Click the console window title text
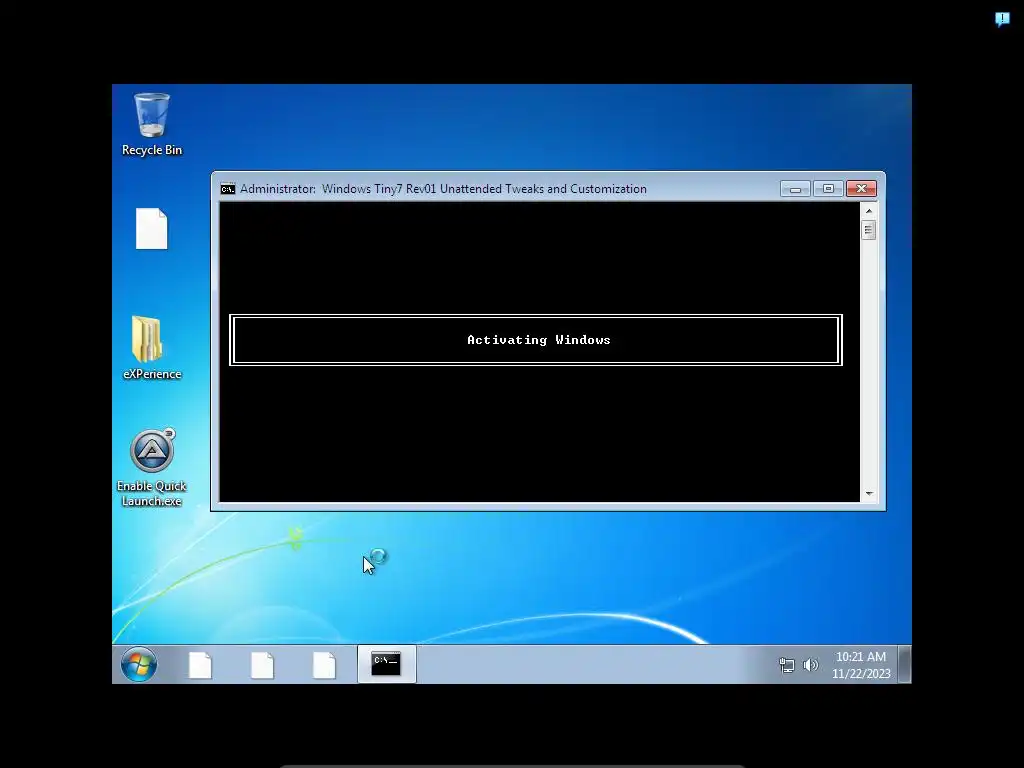This screenshot has width=1024, height=768. click(x=443, y=189)
